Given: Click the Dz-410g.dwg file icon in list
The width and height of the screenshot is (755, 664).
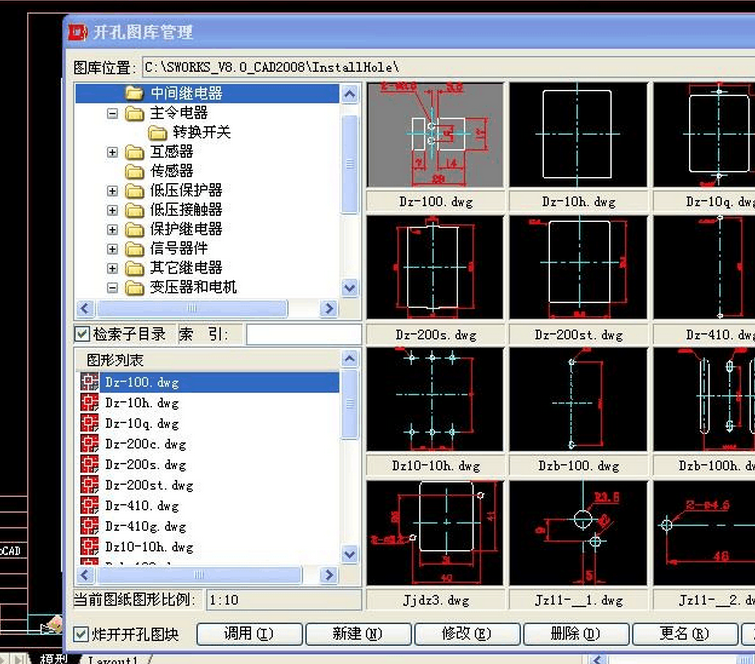Looking at the screenshot, I should pos(90,526).
